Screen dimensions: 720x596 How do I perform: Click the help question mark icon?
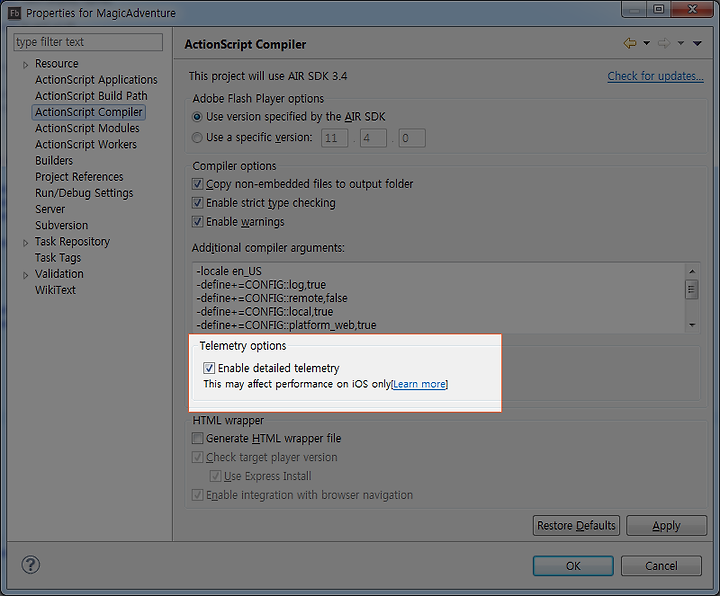(x=31, y=565)
